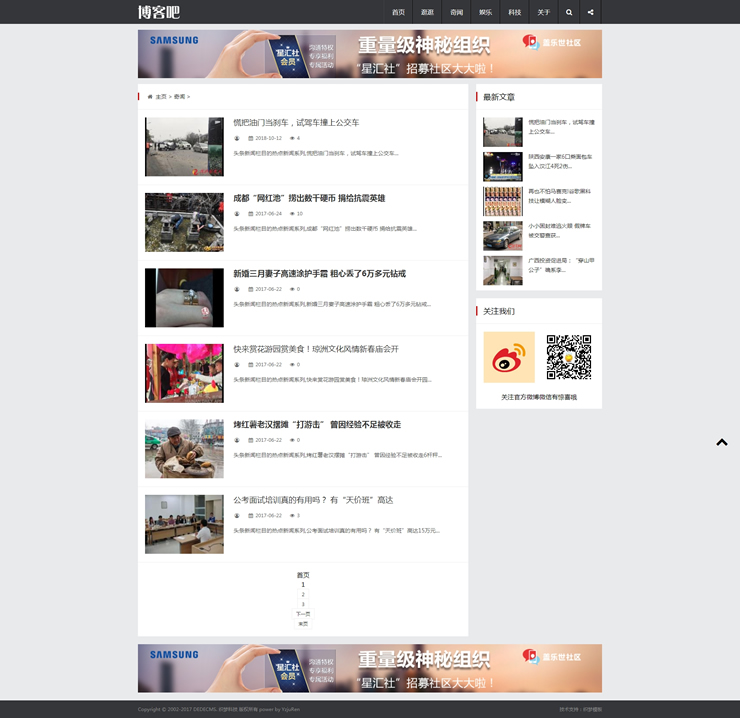Jump to the last page via 末页
Image resolution: width=740 pixels, height=718 pixels.
click(x=303, y=624)
